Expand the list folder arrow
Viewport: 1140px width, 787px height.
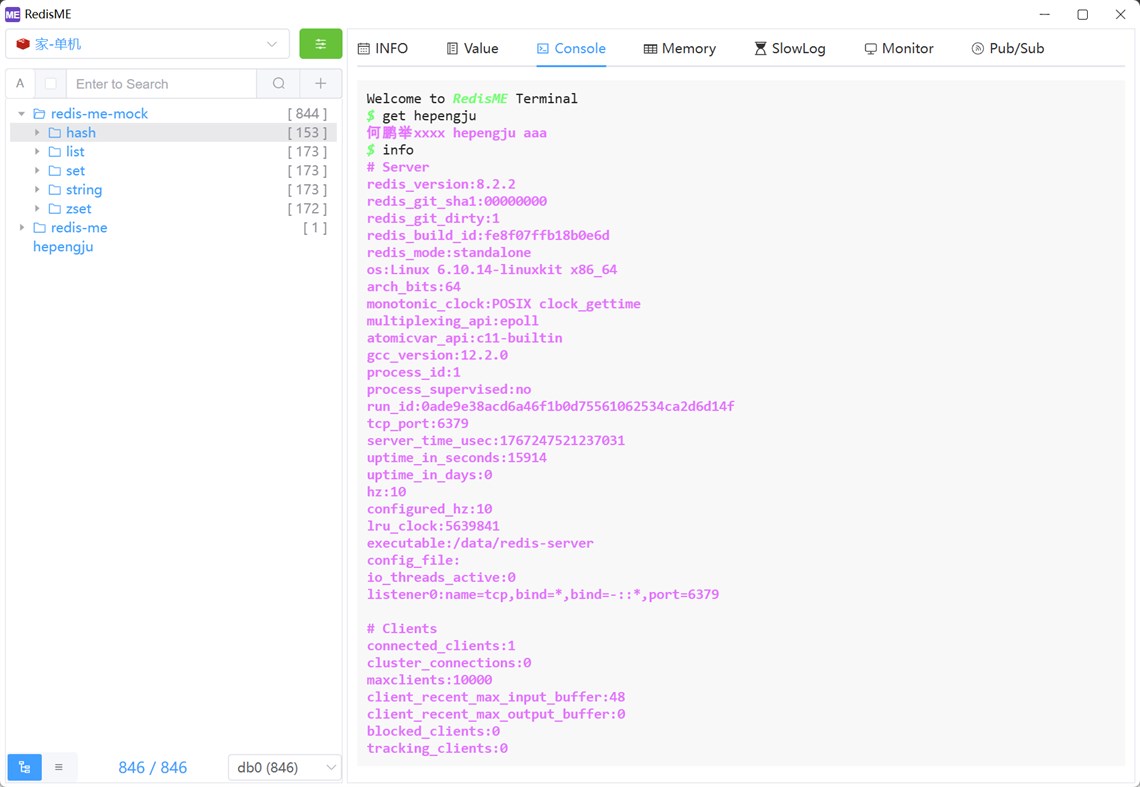point(37,151)
